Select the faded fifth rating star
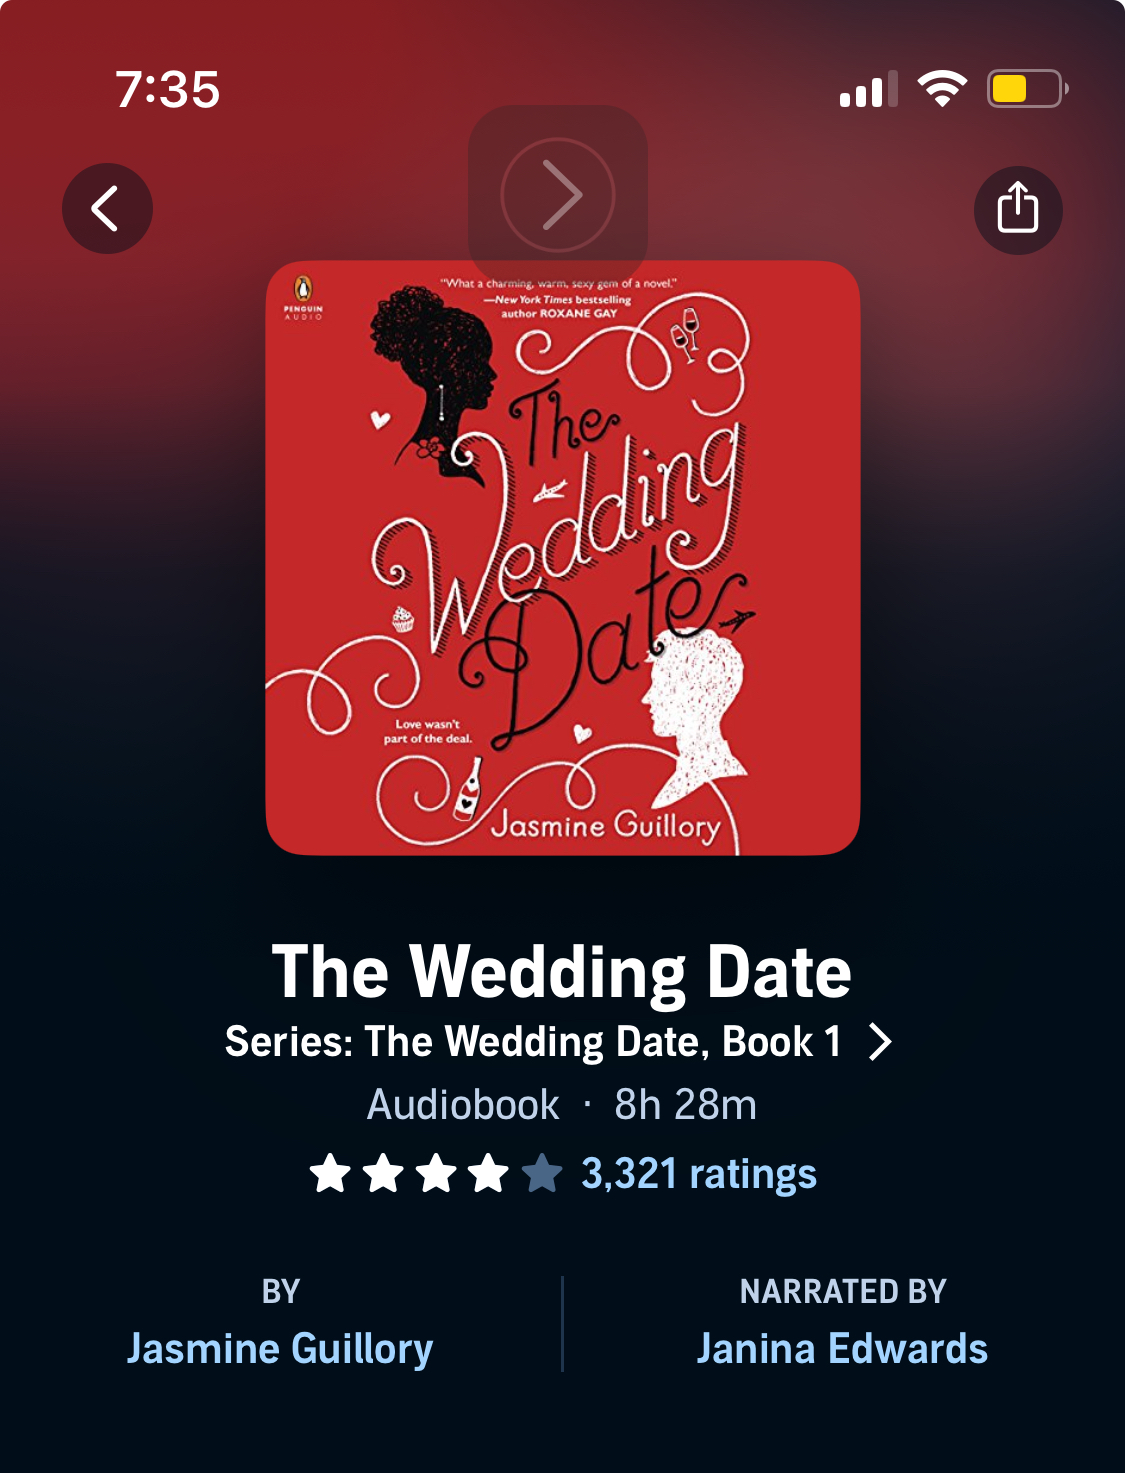Viewport: 1125px width, 1473px height. tap(542, 1173)
